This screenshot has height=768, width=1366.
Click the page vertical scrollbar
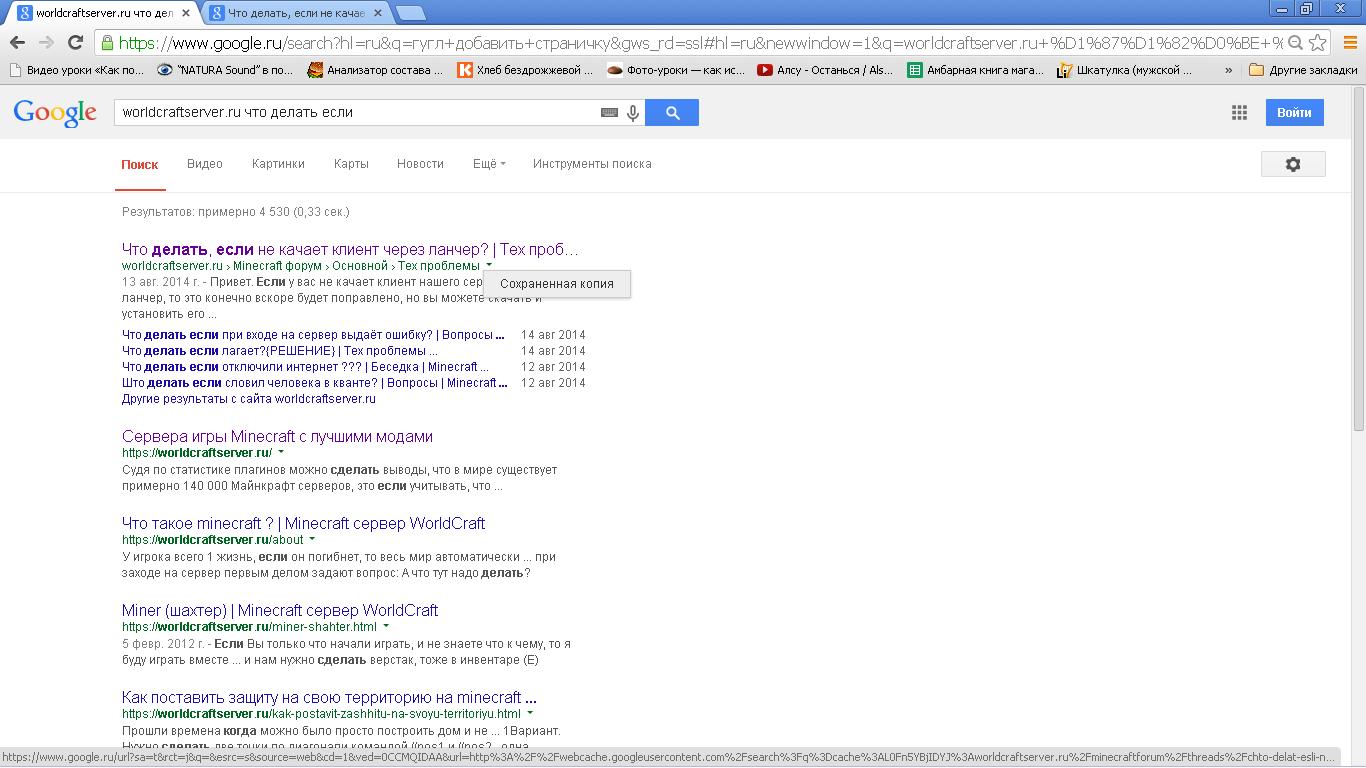pos(1358,260)
